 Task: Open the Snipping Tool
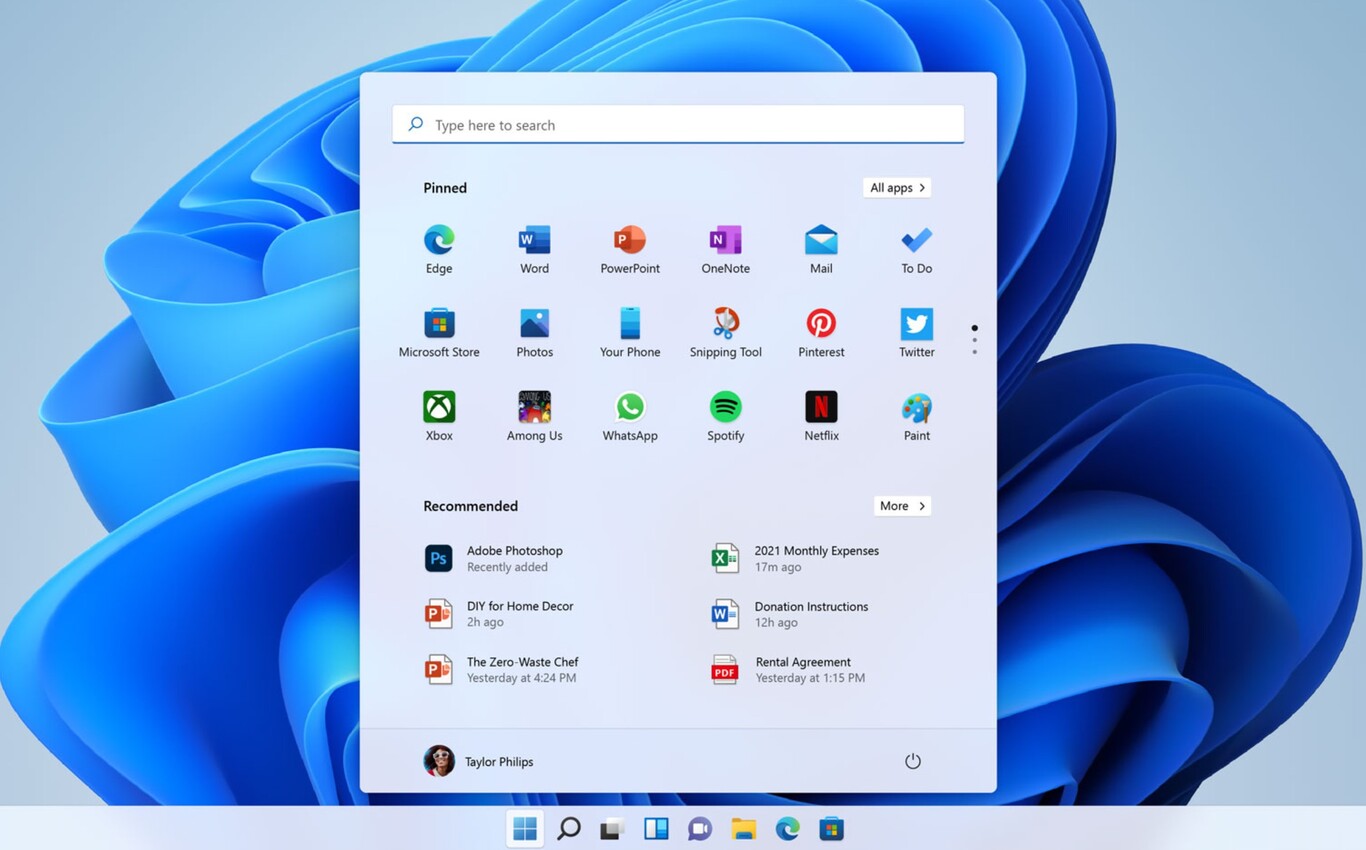pos(725,324)
